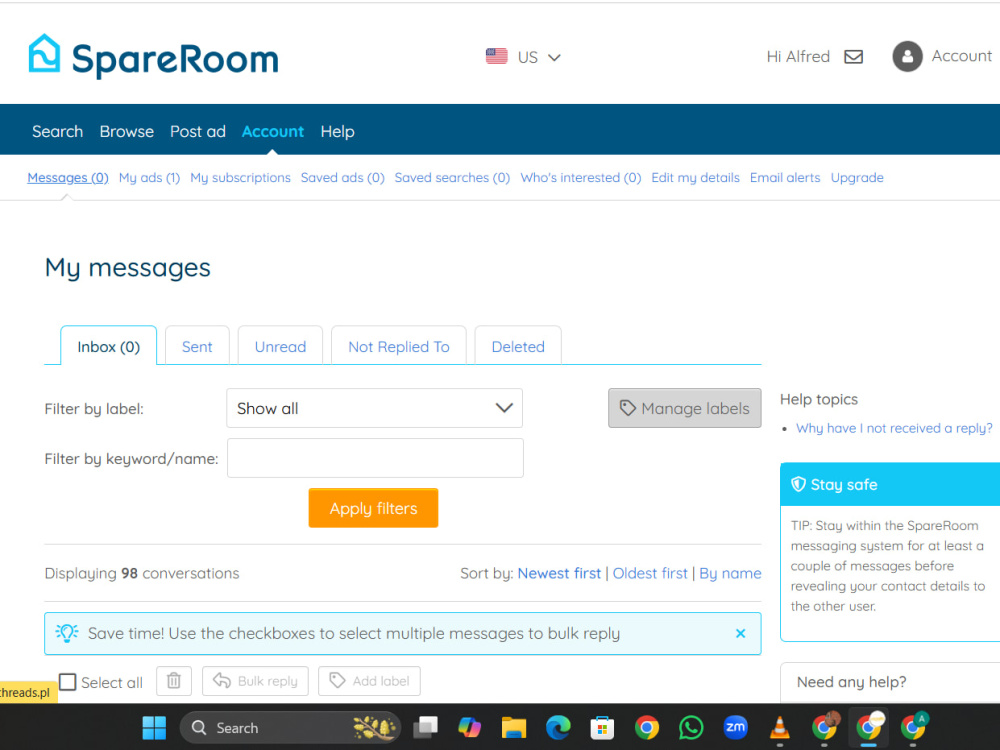Sort conversations by Newest first
The width and height of the screenshot is (1000, 750).
[x=559, y=573]
